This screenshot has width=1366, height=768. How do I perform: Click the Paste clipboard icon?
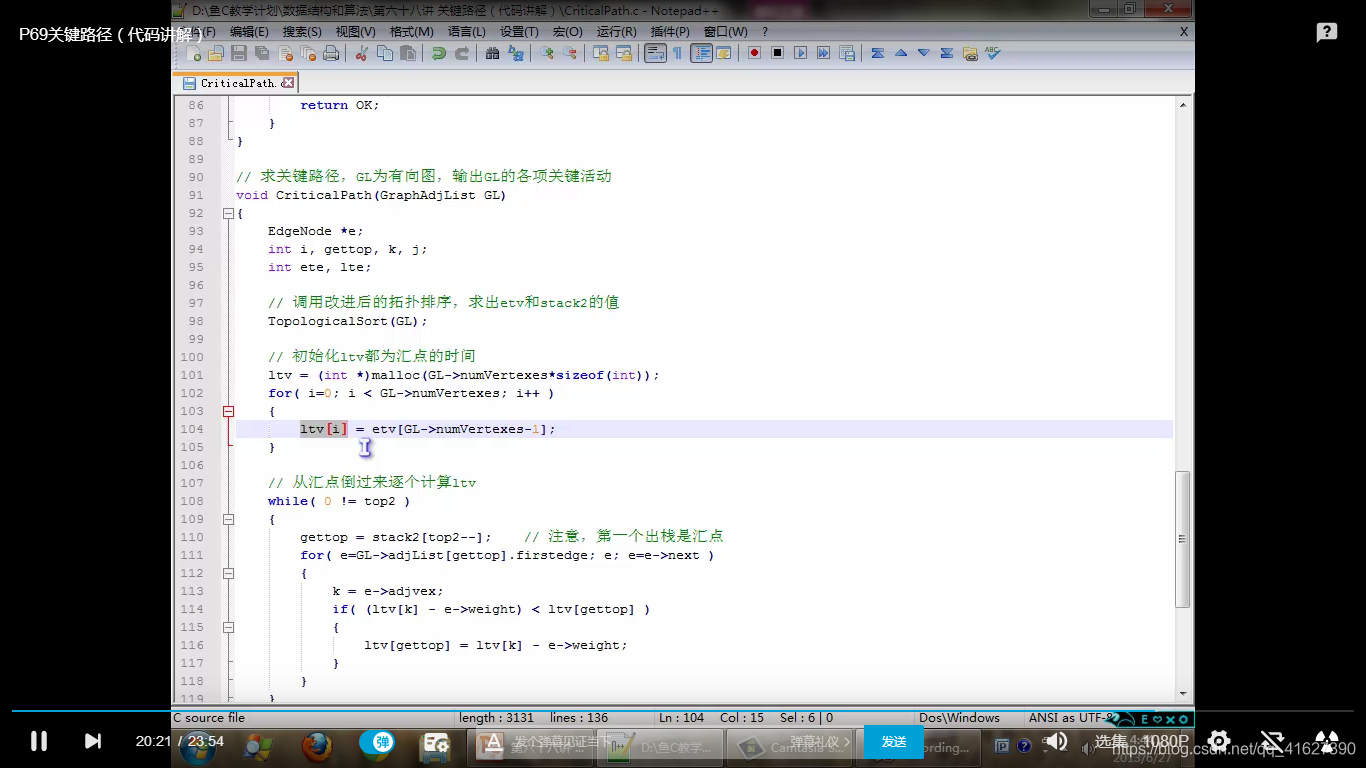[407, 53]
